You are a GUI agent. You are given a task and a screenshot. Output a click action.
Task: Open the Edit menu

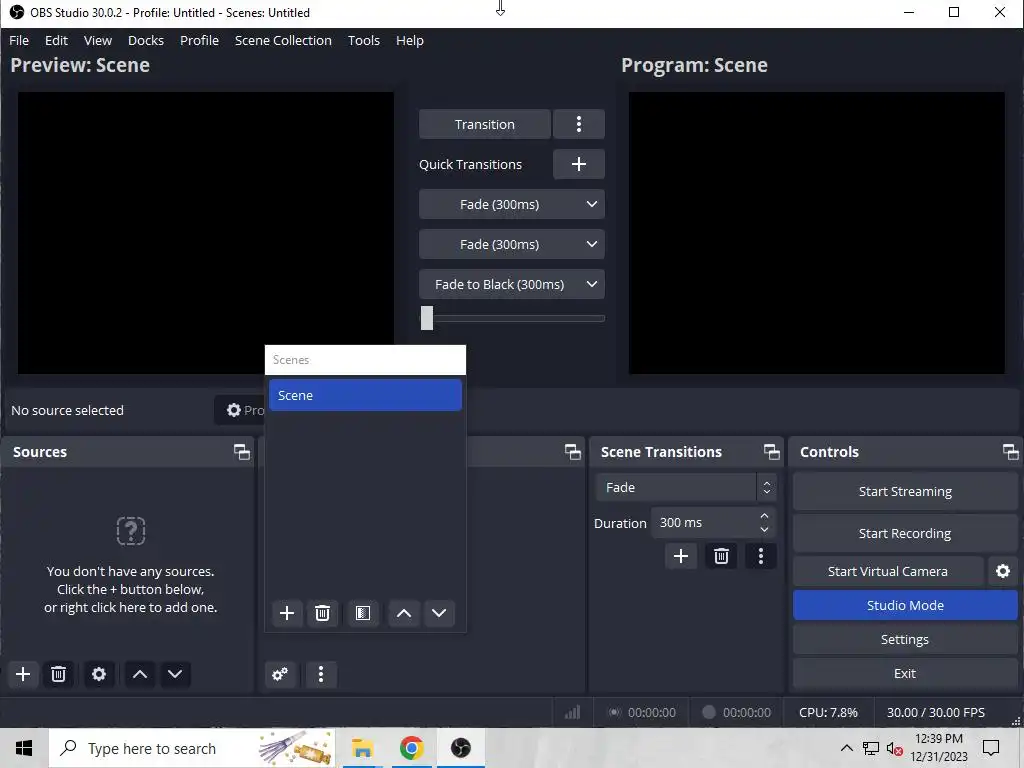tap(56, 40)
